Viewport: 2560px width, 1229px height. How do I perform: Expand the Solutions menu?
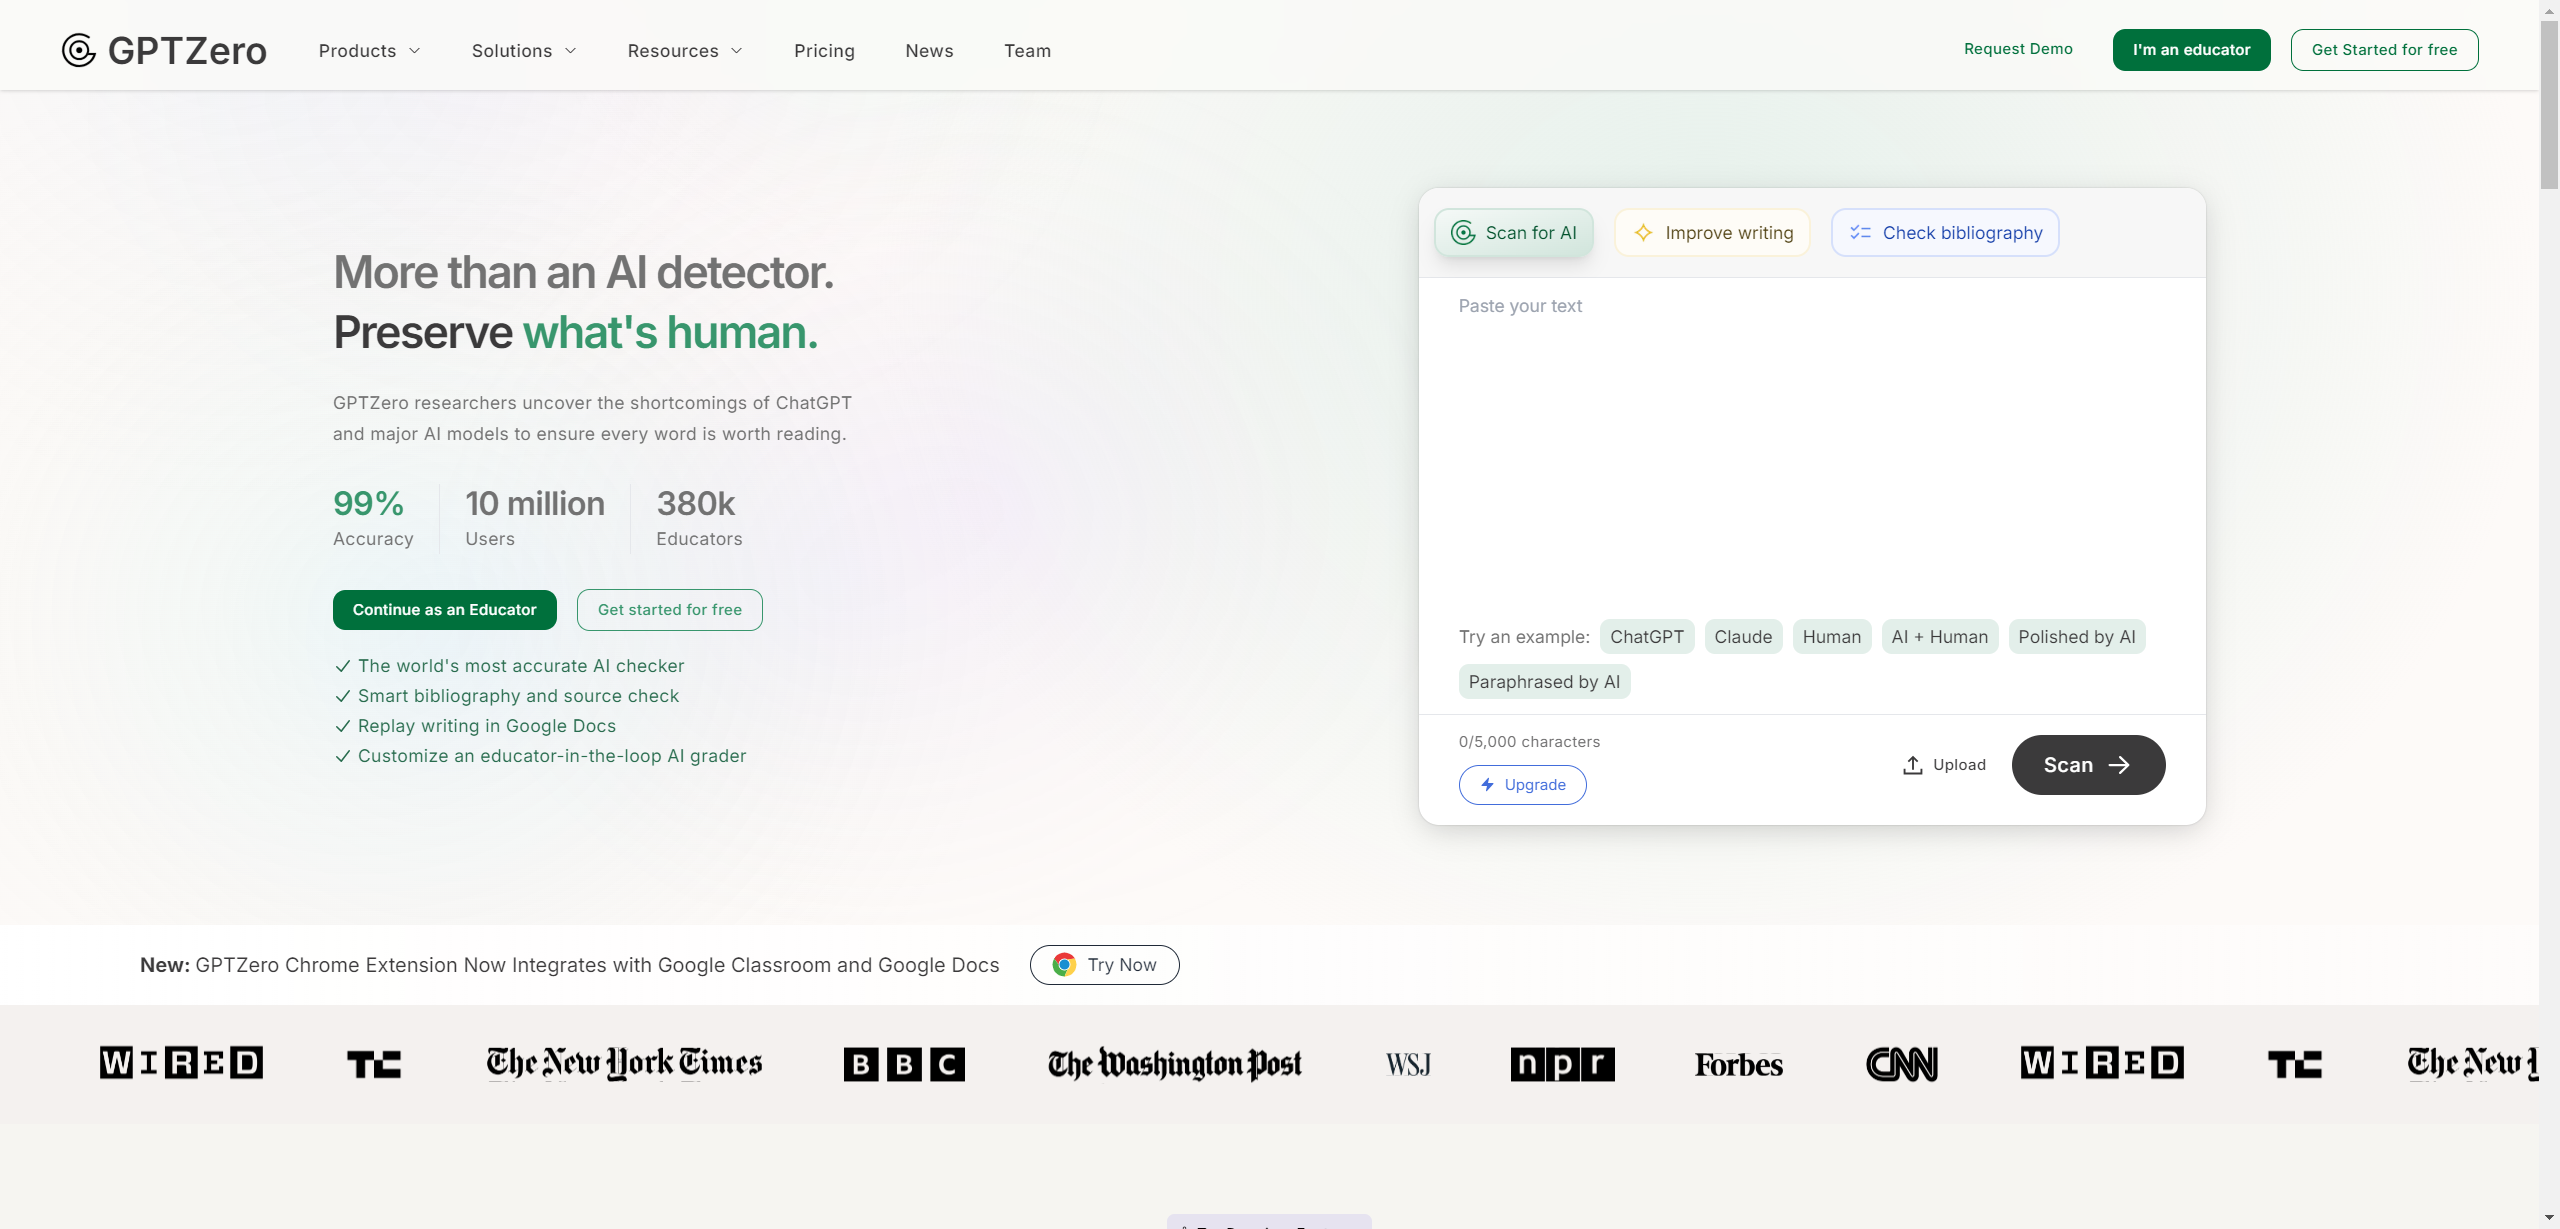click(524, 51)
